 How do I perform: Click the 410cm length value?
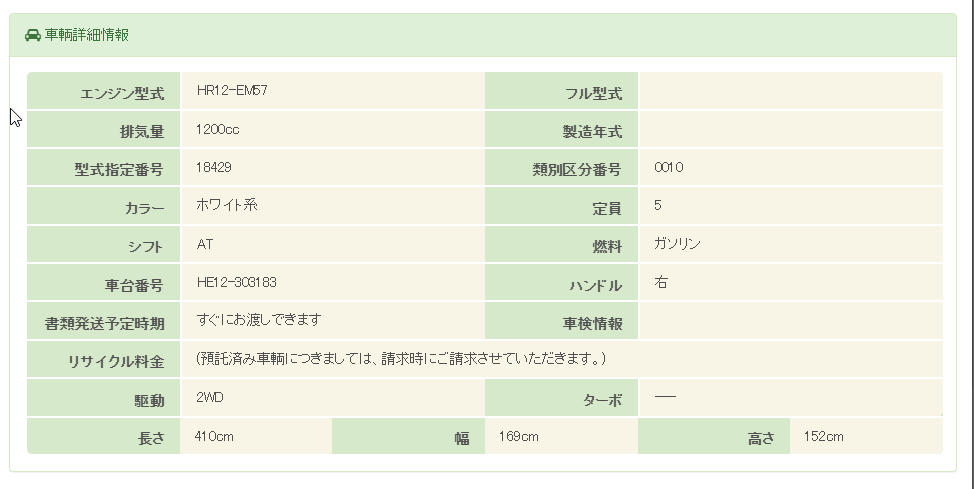point(214,436)
